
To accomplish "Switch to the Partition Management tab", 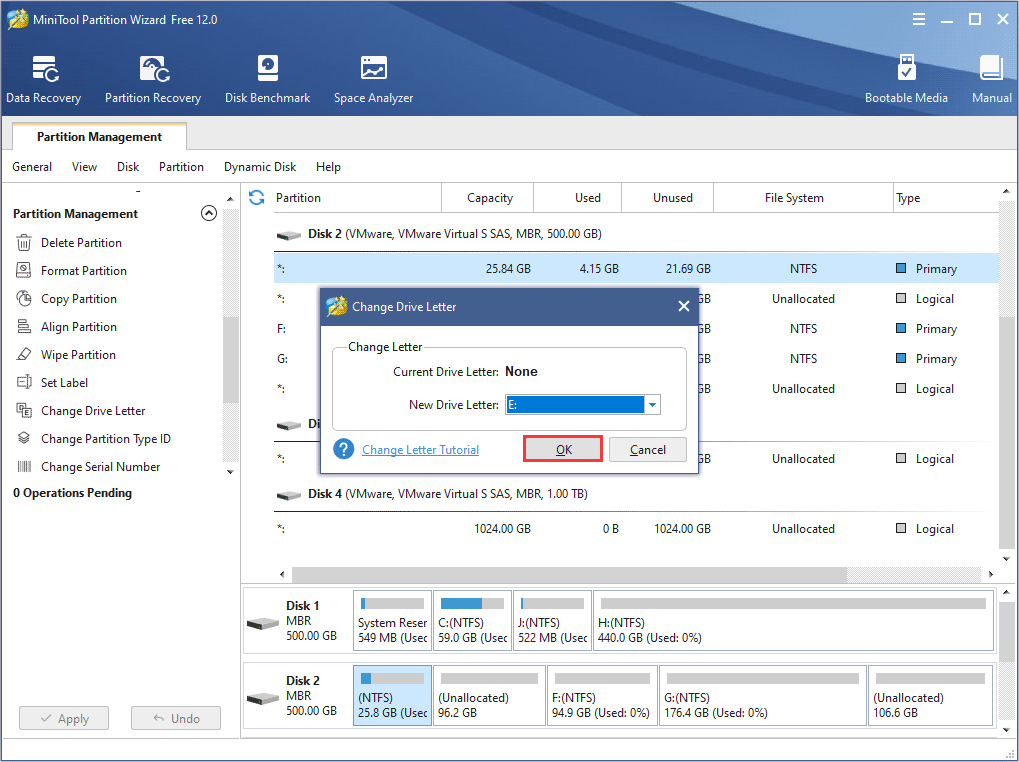I will tap(99, 136).
